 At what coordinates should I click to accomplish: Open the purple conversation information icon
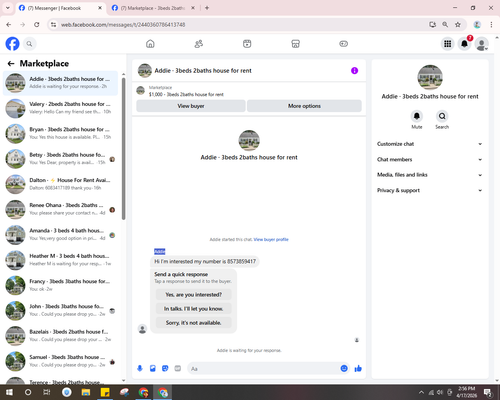tap(354, 71)
